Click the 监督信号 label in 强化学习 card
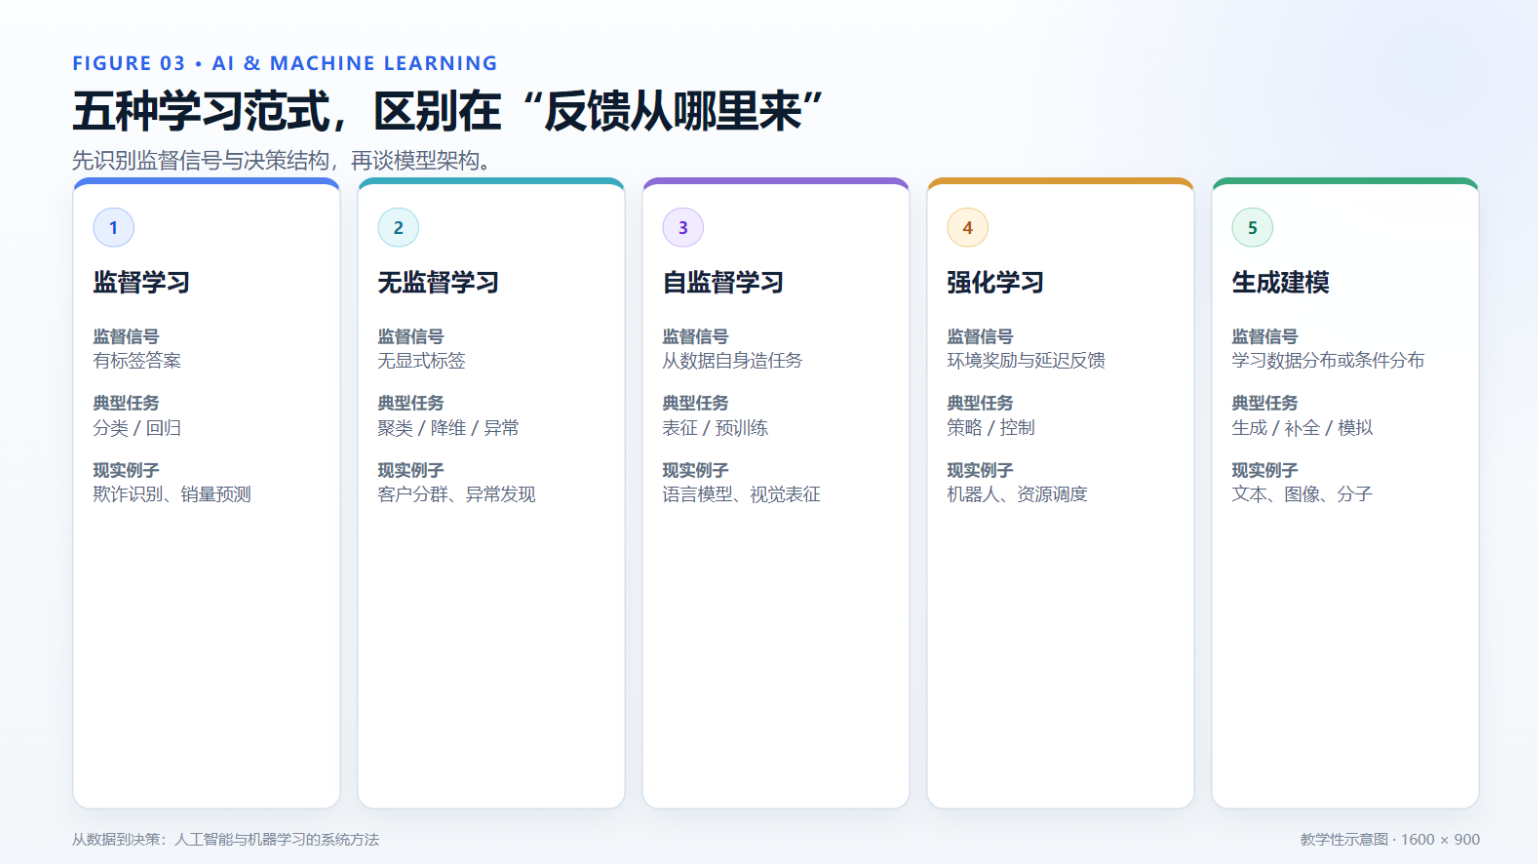The image size is (1538, 864). pos(980,337)
